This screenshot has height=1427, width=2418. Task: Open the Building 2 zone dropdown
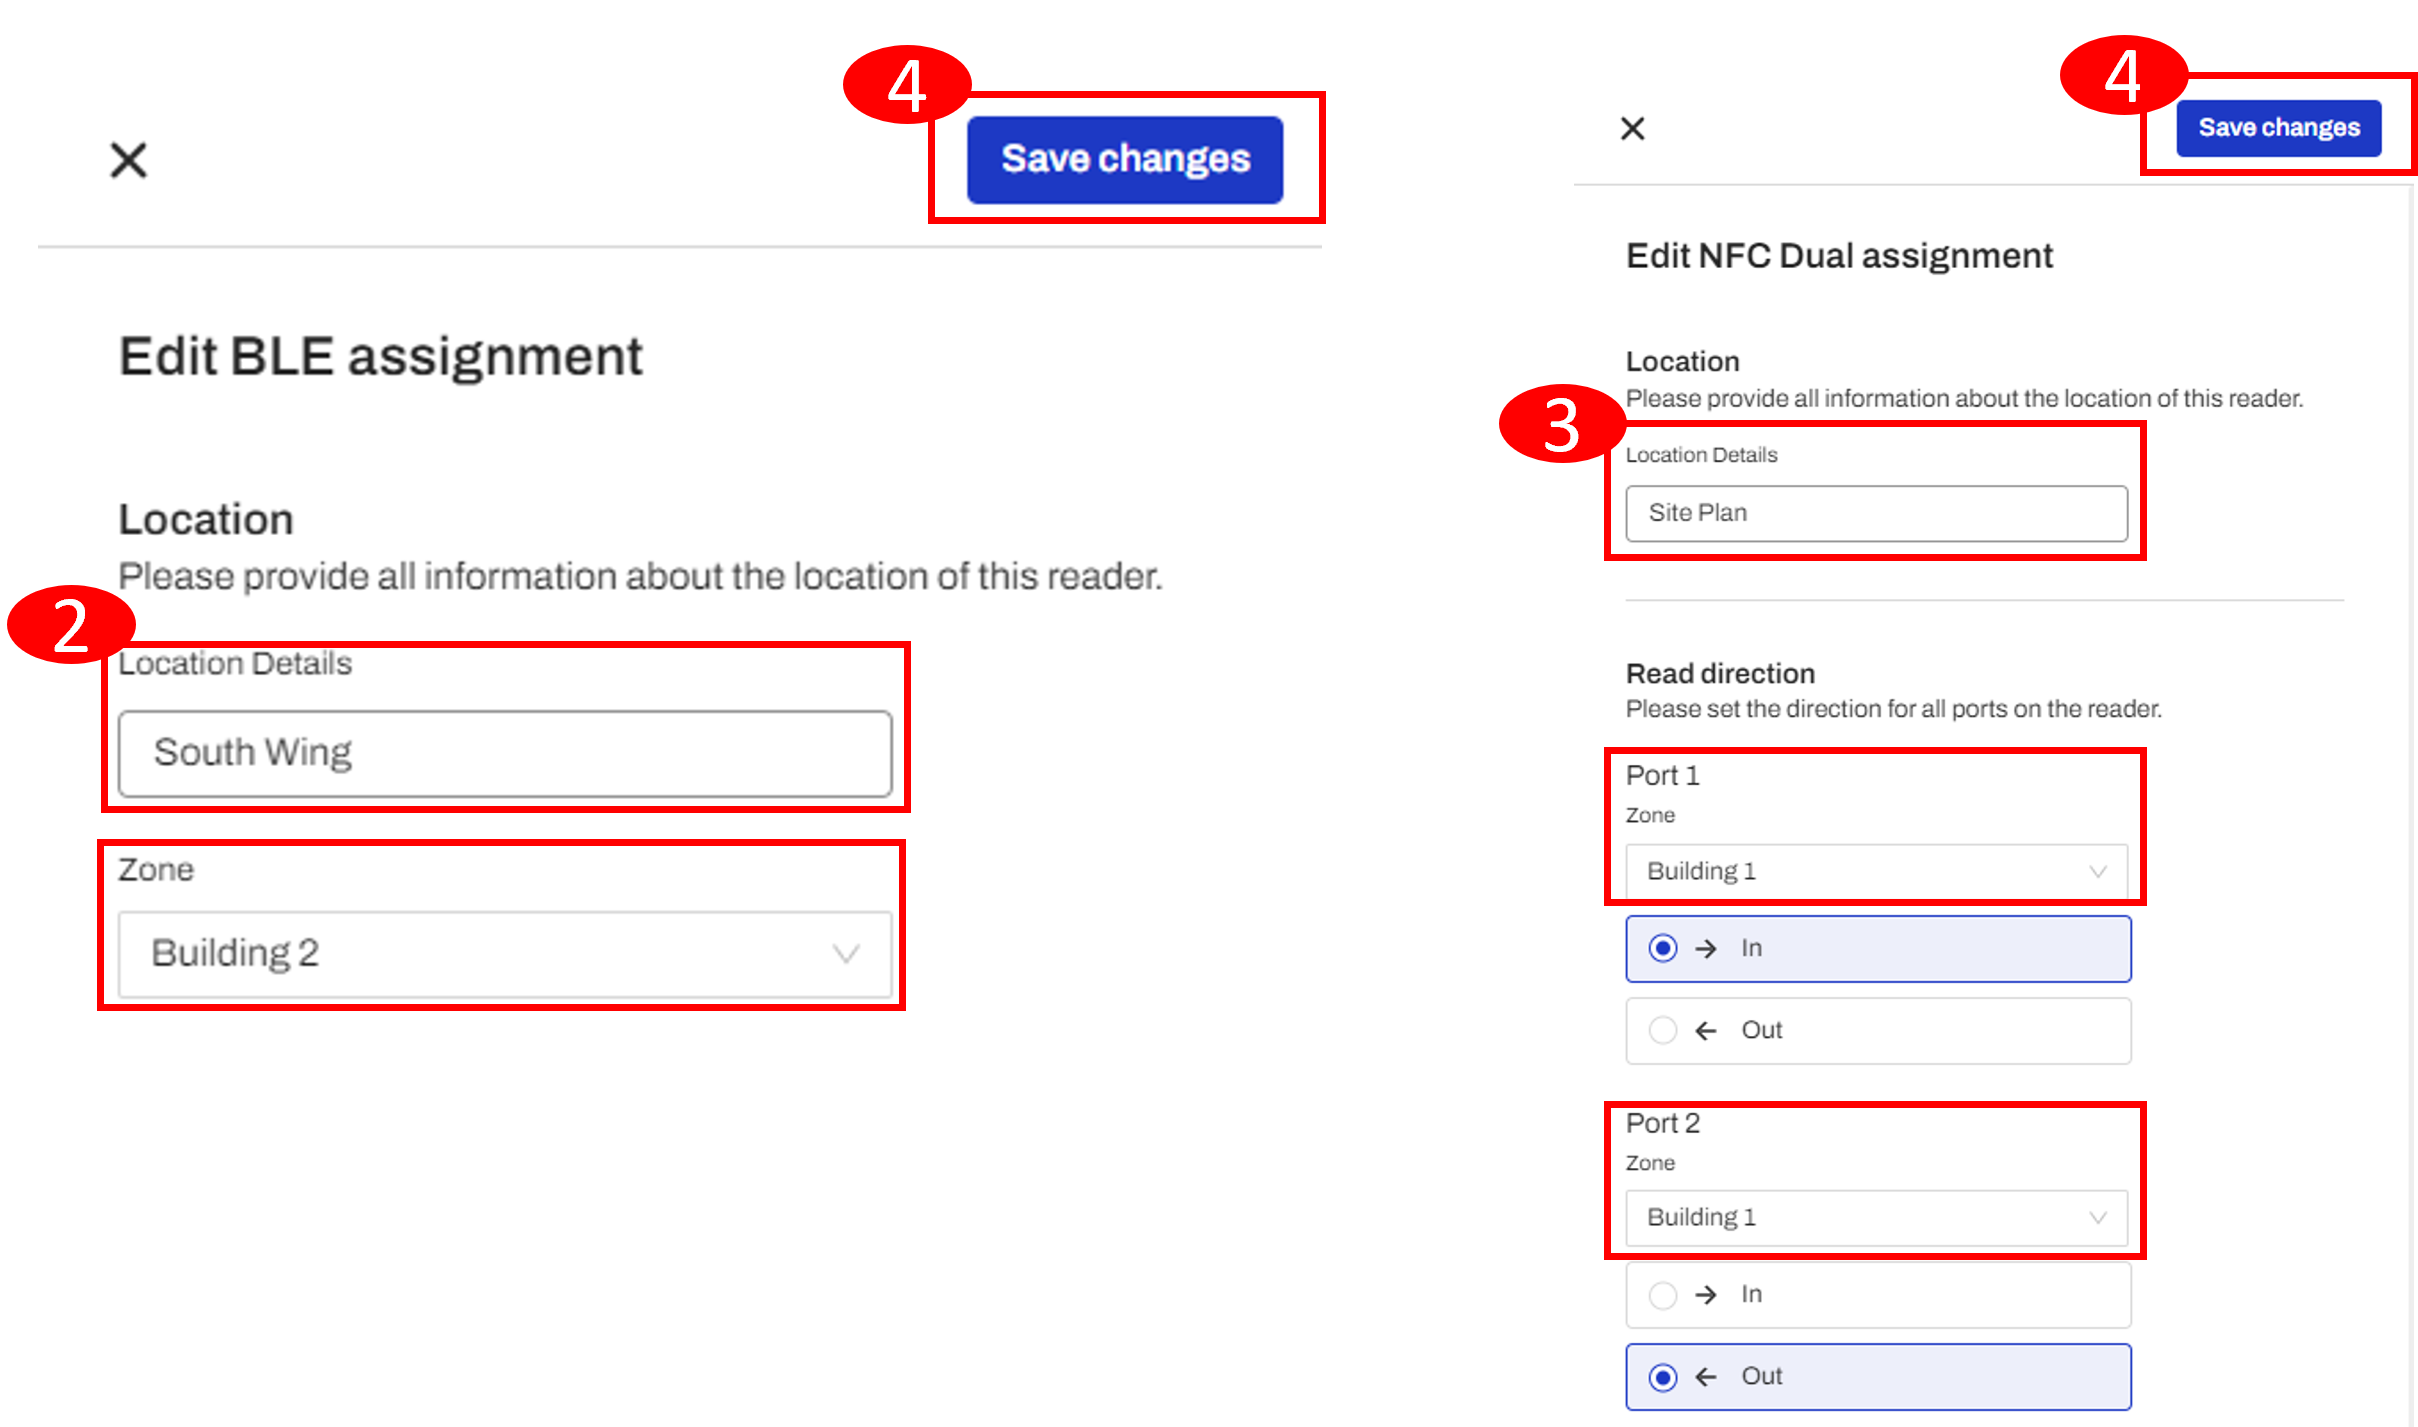pyautogui.click(x=505, y=953)
